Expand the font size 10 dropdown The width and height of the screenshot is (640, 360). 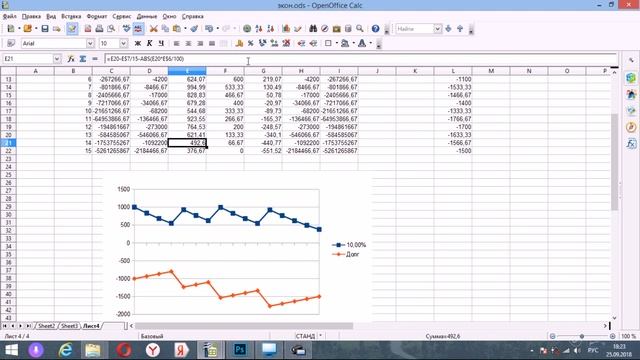coord(123,43)
